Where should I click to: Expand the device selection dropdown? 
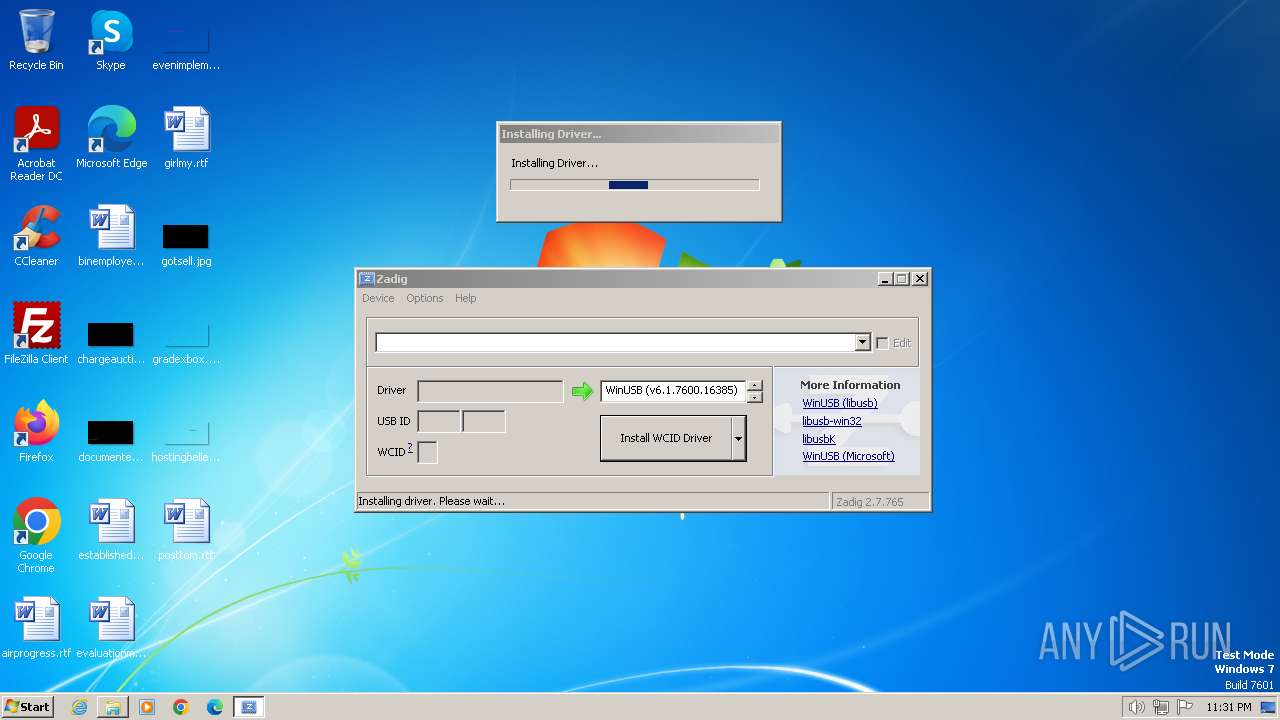click(x=862, y=343)
